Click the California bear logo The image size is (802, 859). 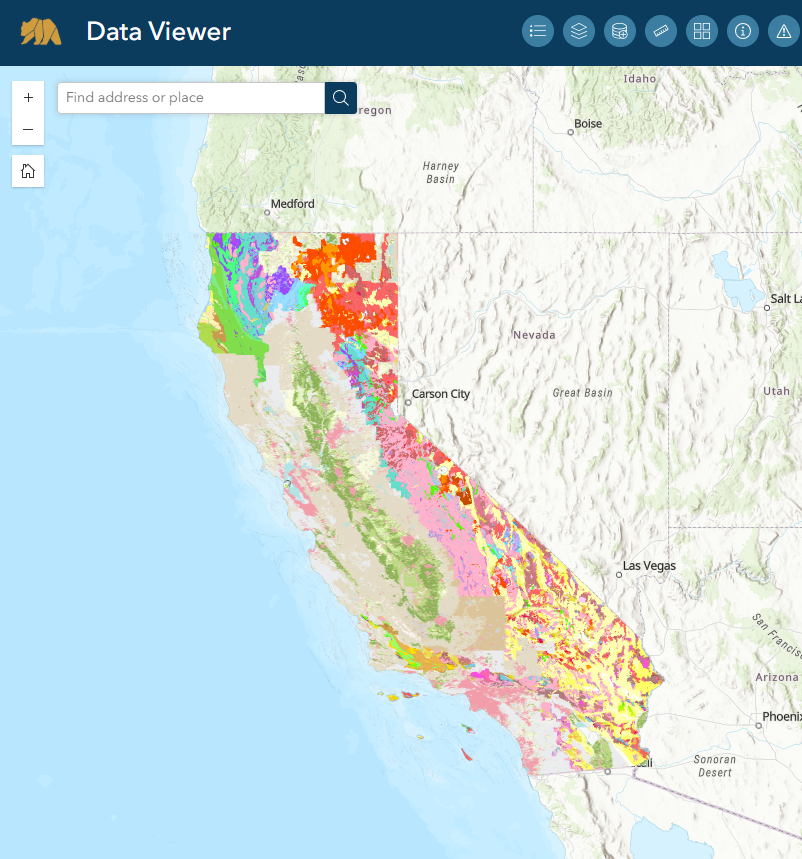click(41, 32)
